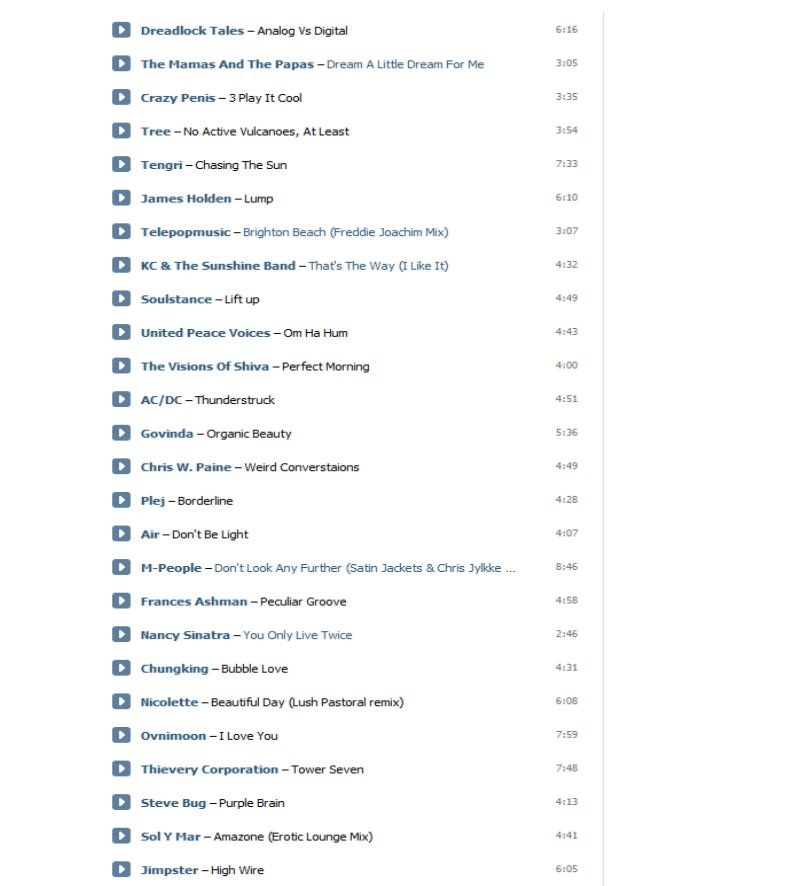Open artist Nicolette
This screenshot has height=886, width=800.
[x=169, y=702]
